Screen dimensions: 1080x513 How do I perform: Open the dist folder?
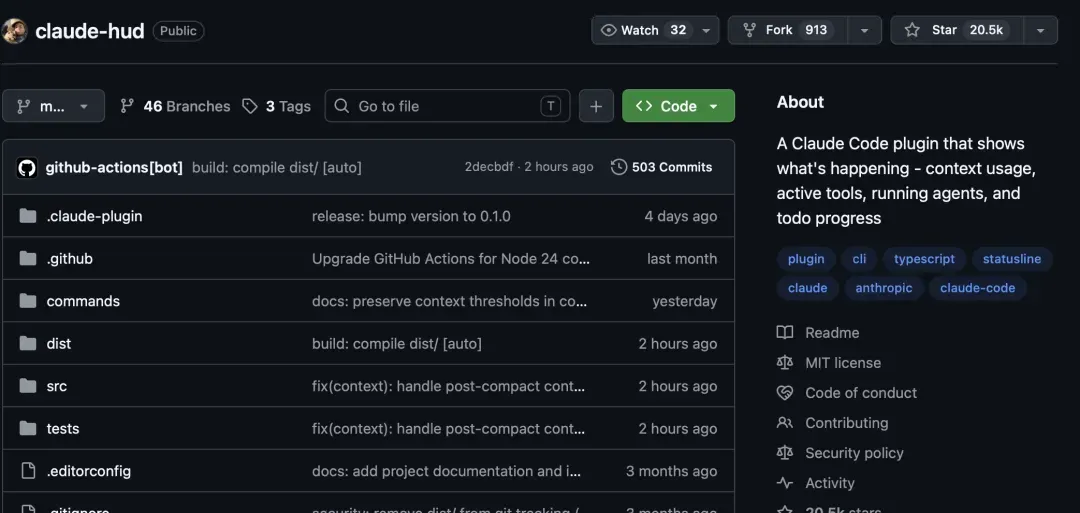(59, 344)
